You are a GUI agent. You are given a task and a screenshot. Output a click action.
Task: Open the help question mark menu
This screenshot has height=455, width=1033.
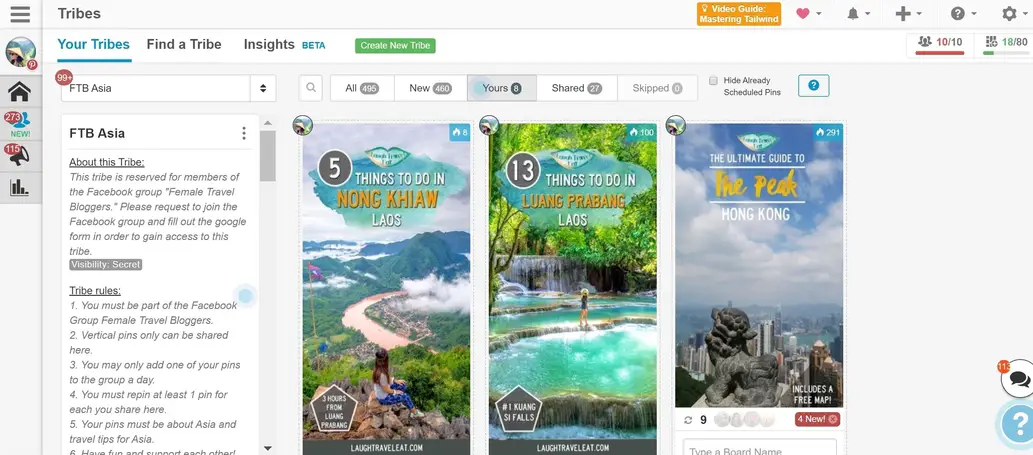coord(958,14)
